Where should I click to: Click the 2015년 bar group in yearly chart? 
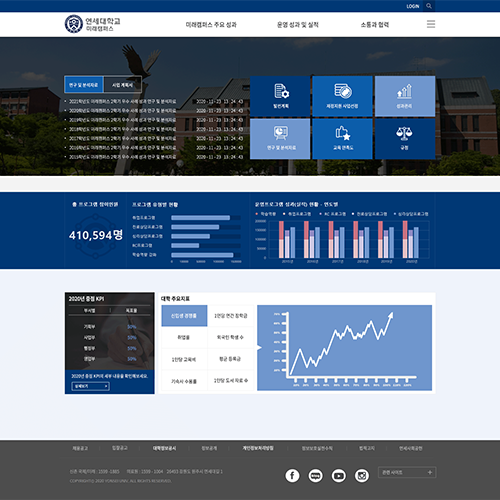click(x=287, y=239)
